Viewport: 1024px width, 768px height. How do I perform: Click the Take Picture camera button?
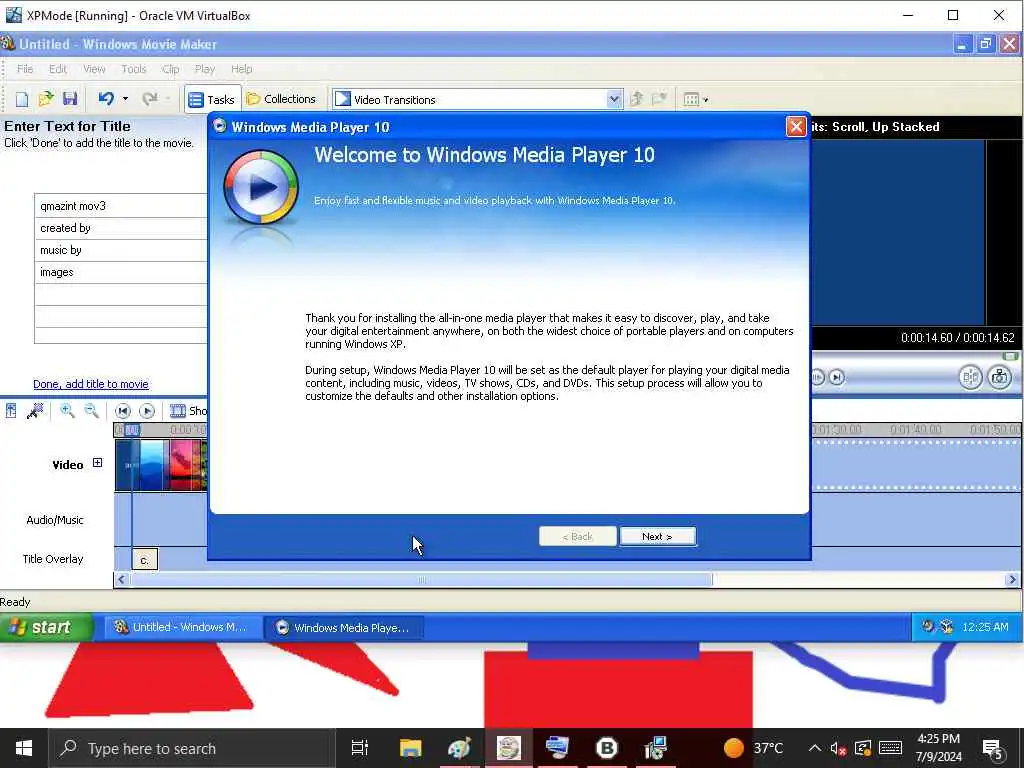point(999,377)
